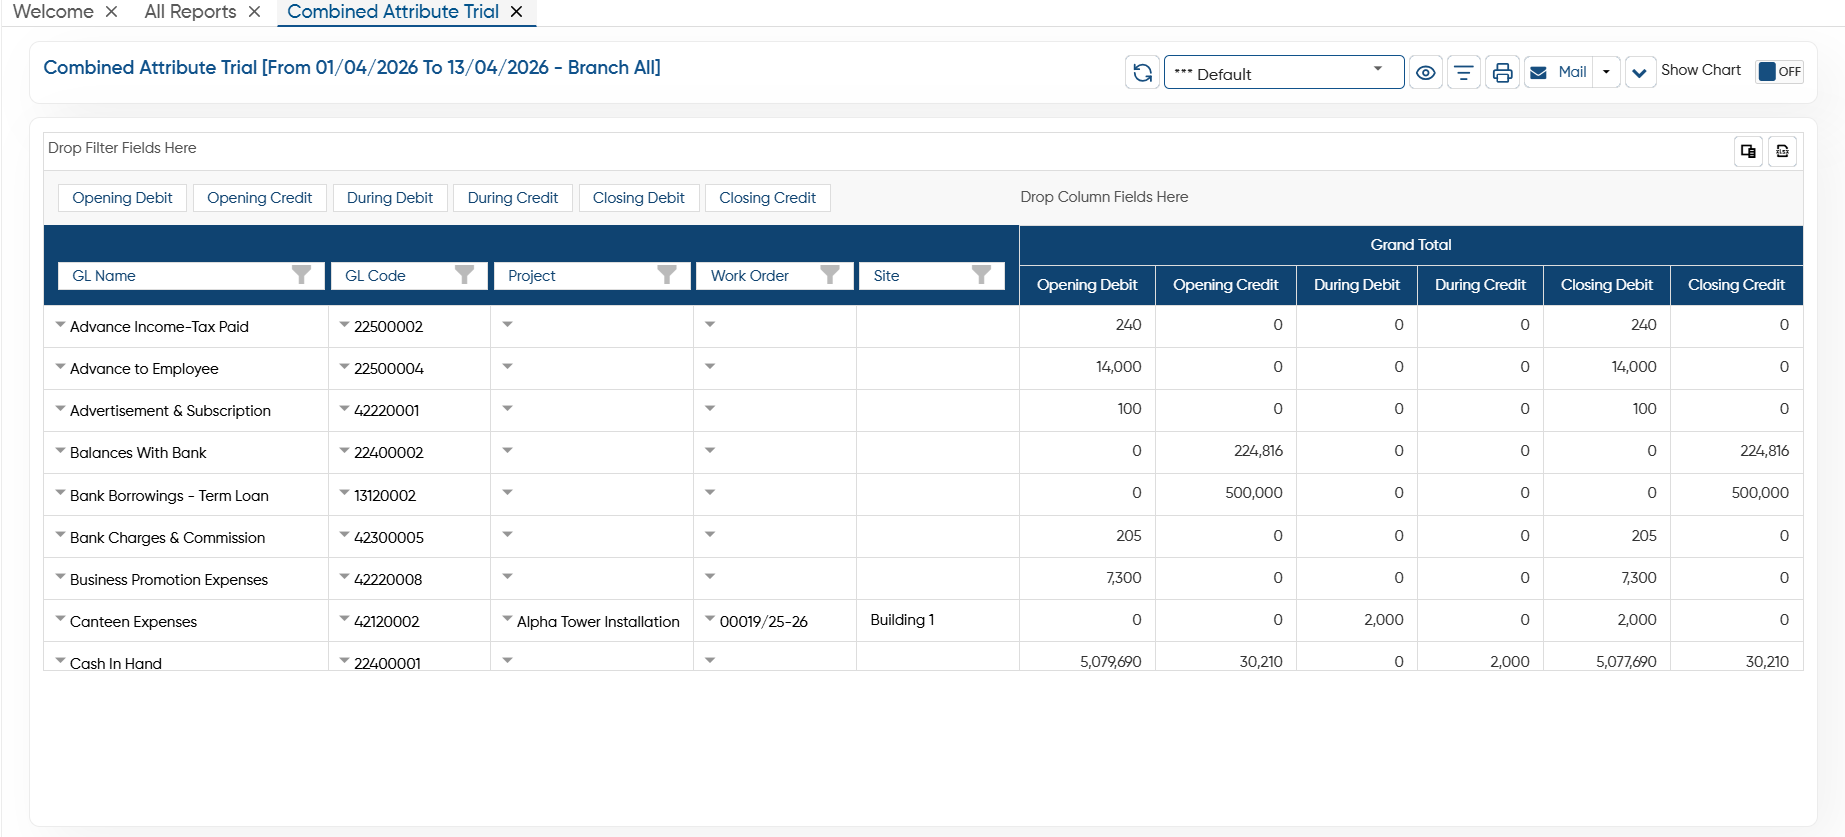Close the Combined Attribute Trial tab

[516, 12]
